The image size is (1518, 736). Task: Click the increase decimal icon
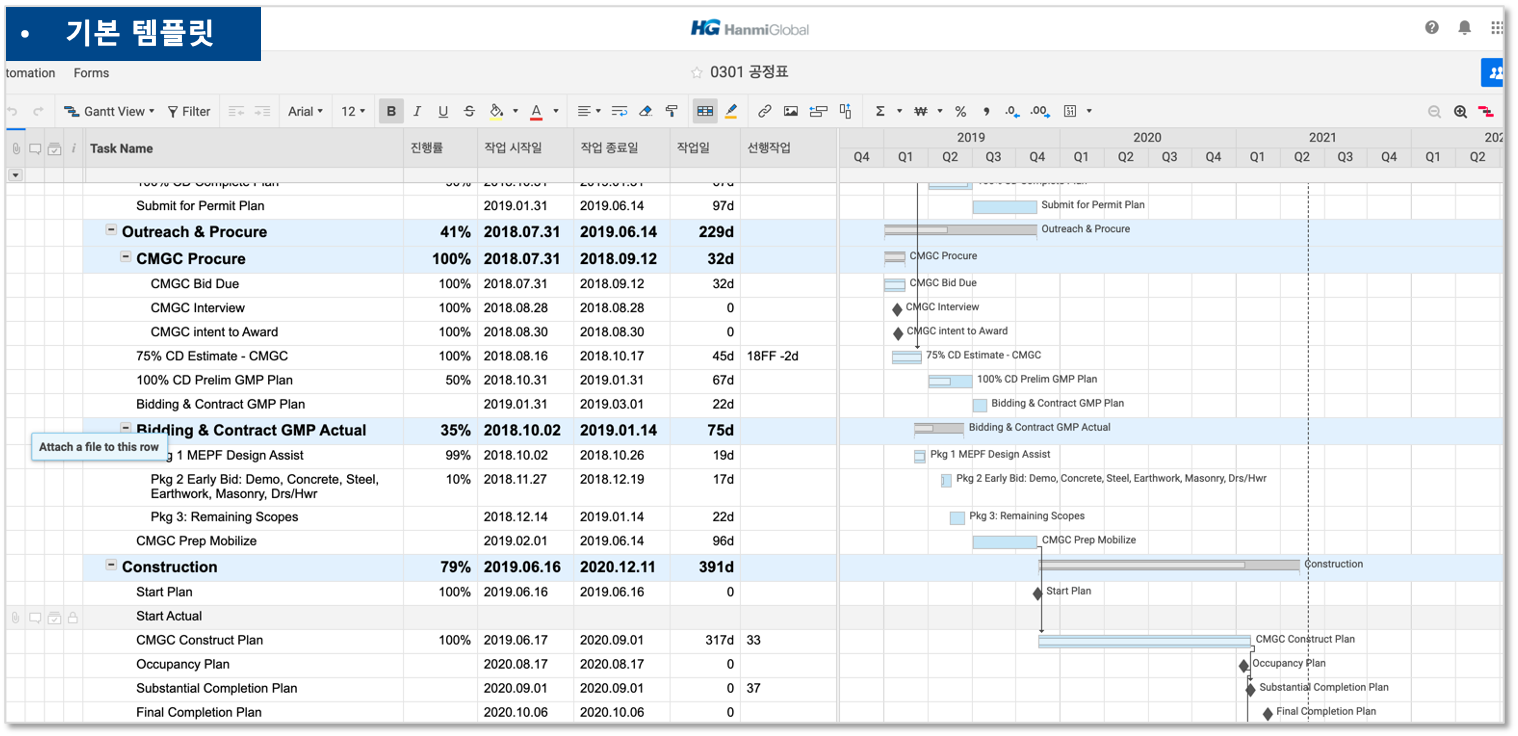(x=1039, y=111)
